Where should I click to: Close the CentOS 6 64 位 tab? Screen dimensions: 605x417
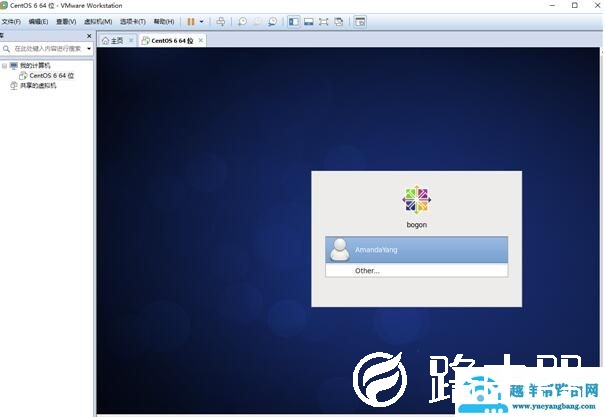201,40
